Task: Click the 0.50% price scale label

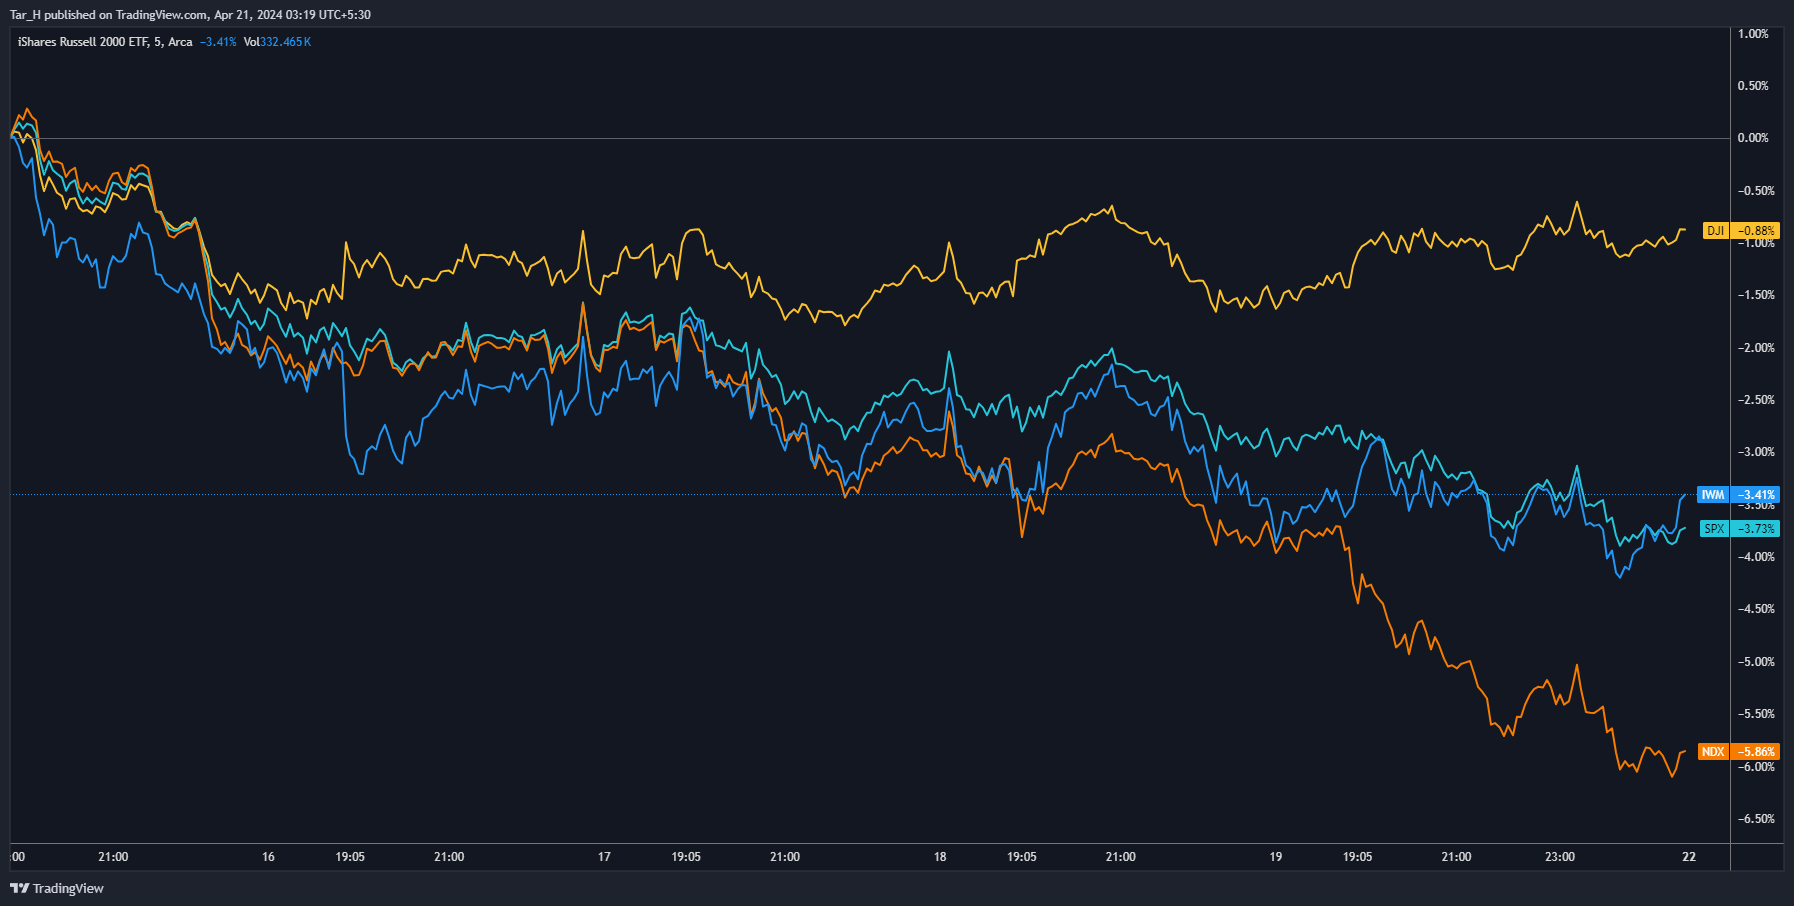Action: 1753,86
